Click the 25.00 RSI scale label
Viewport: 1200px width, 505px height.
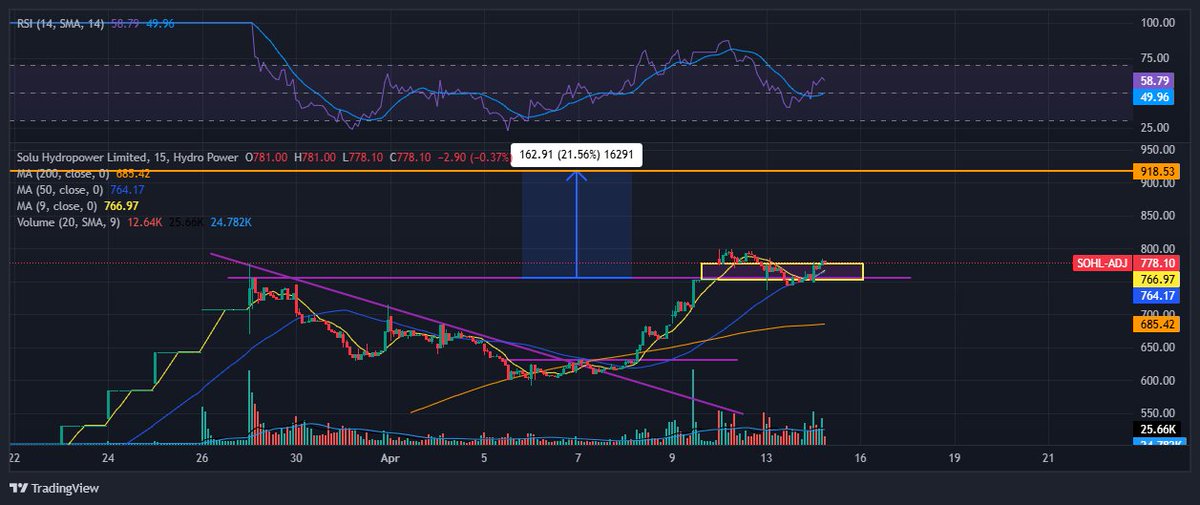click(x=1155, y=127)
